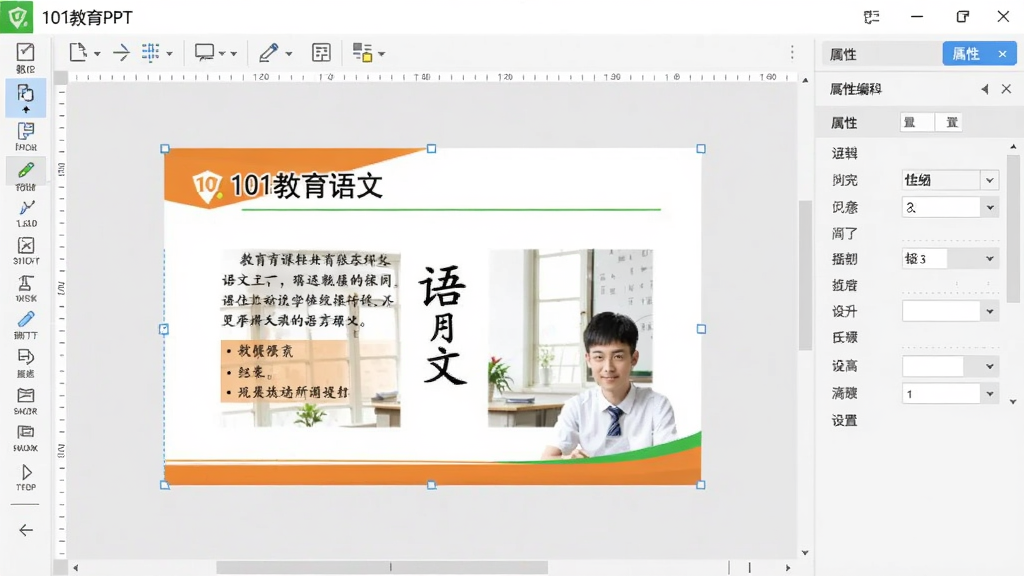This screenshot has width=1024, height=576.
Task: Select the highlighted copy-page tool in left sidebar
Action: (x=25, y=98)
